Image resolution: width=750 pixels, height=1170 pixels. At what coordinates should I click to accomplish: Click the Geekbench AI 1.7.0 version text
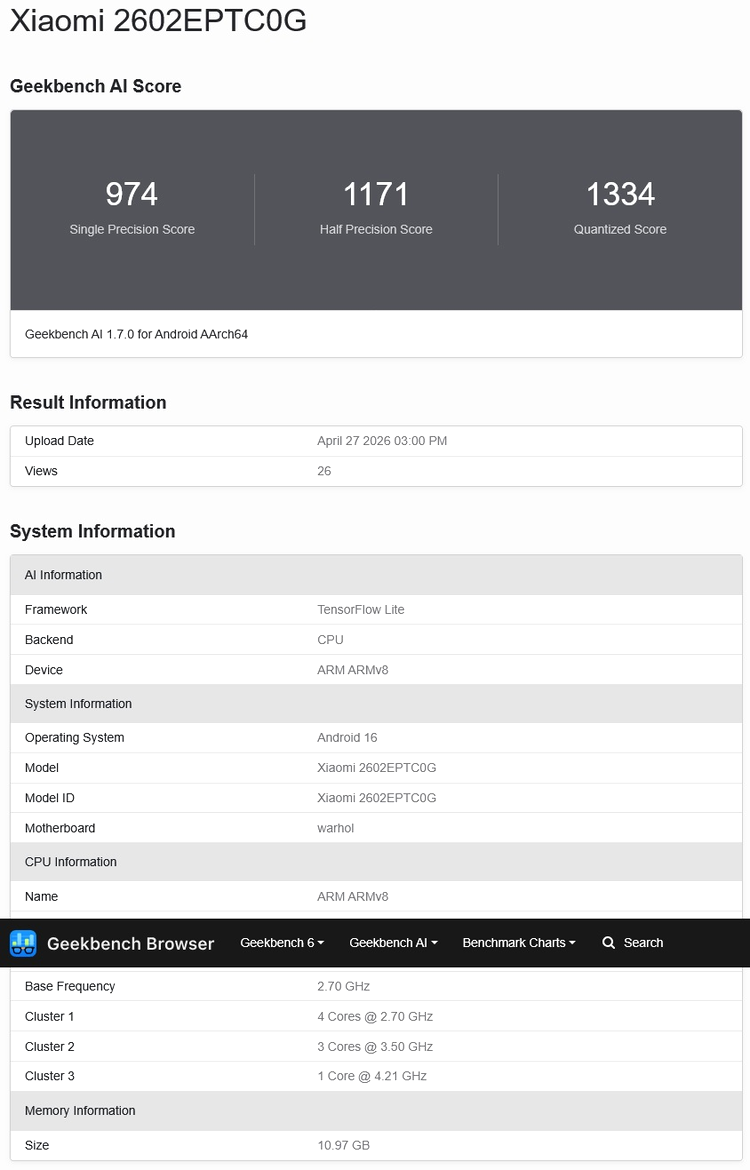point(136,334)
